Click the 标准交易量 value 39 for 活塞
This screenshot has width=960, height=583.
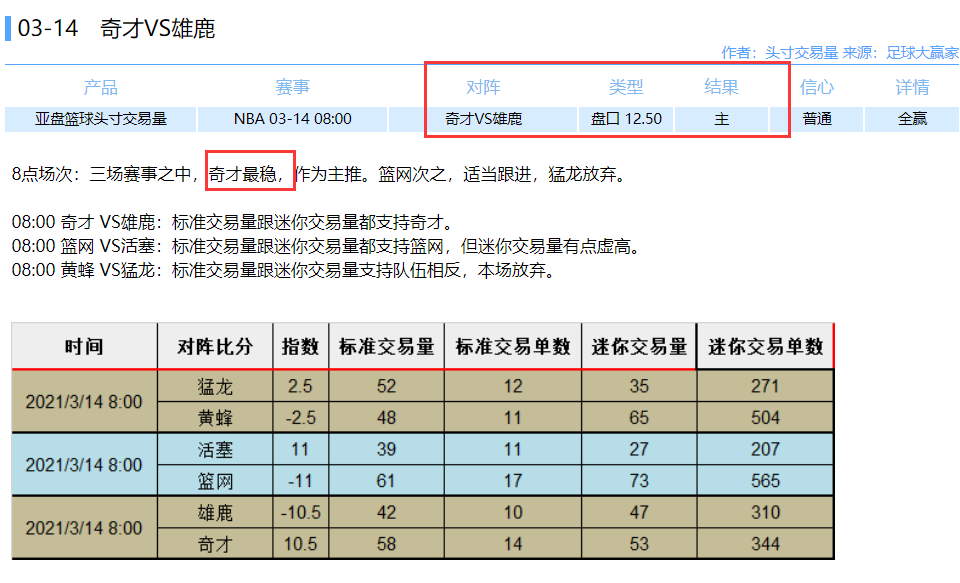[386, 449]
